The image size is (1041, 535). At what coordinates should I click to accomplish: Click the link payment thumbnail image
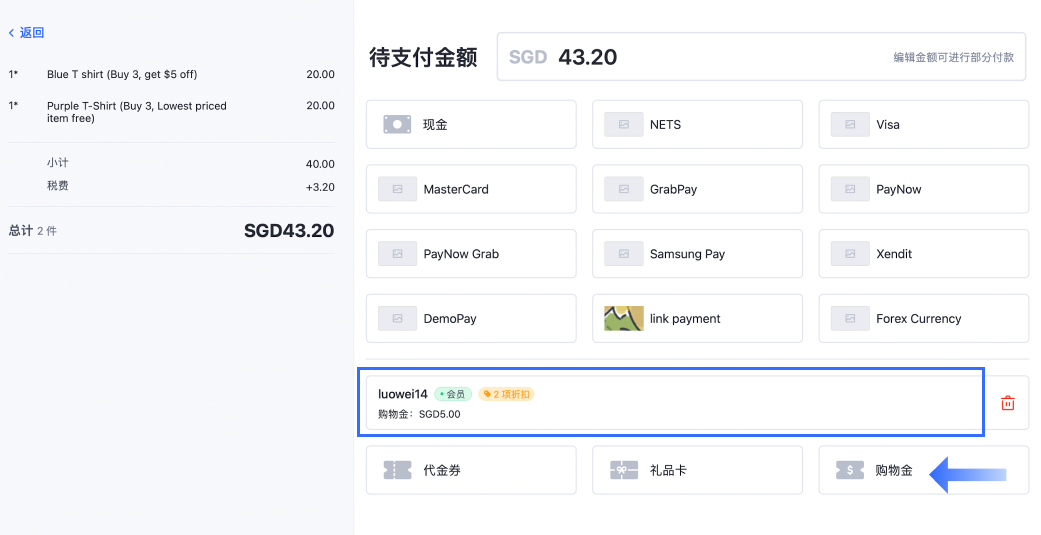tap(623, 319)
